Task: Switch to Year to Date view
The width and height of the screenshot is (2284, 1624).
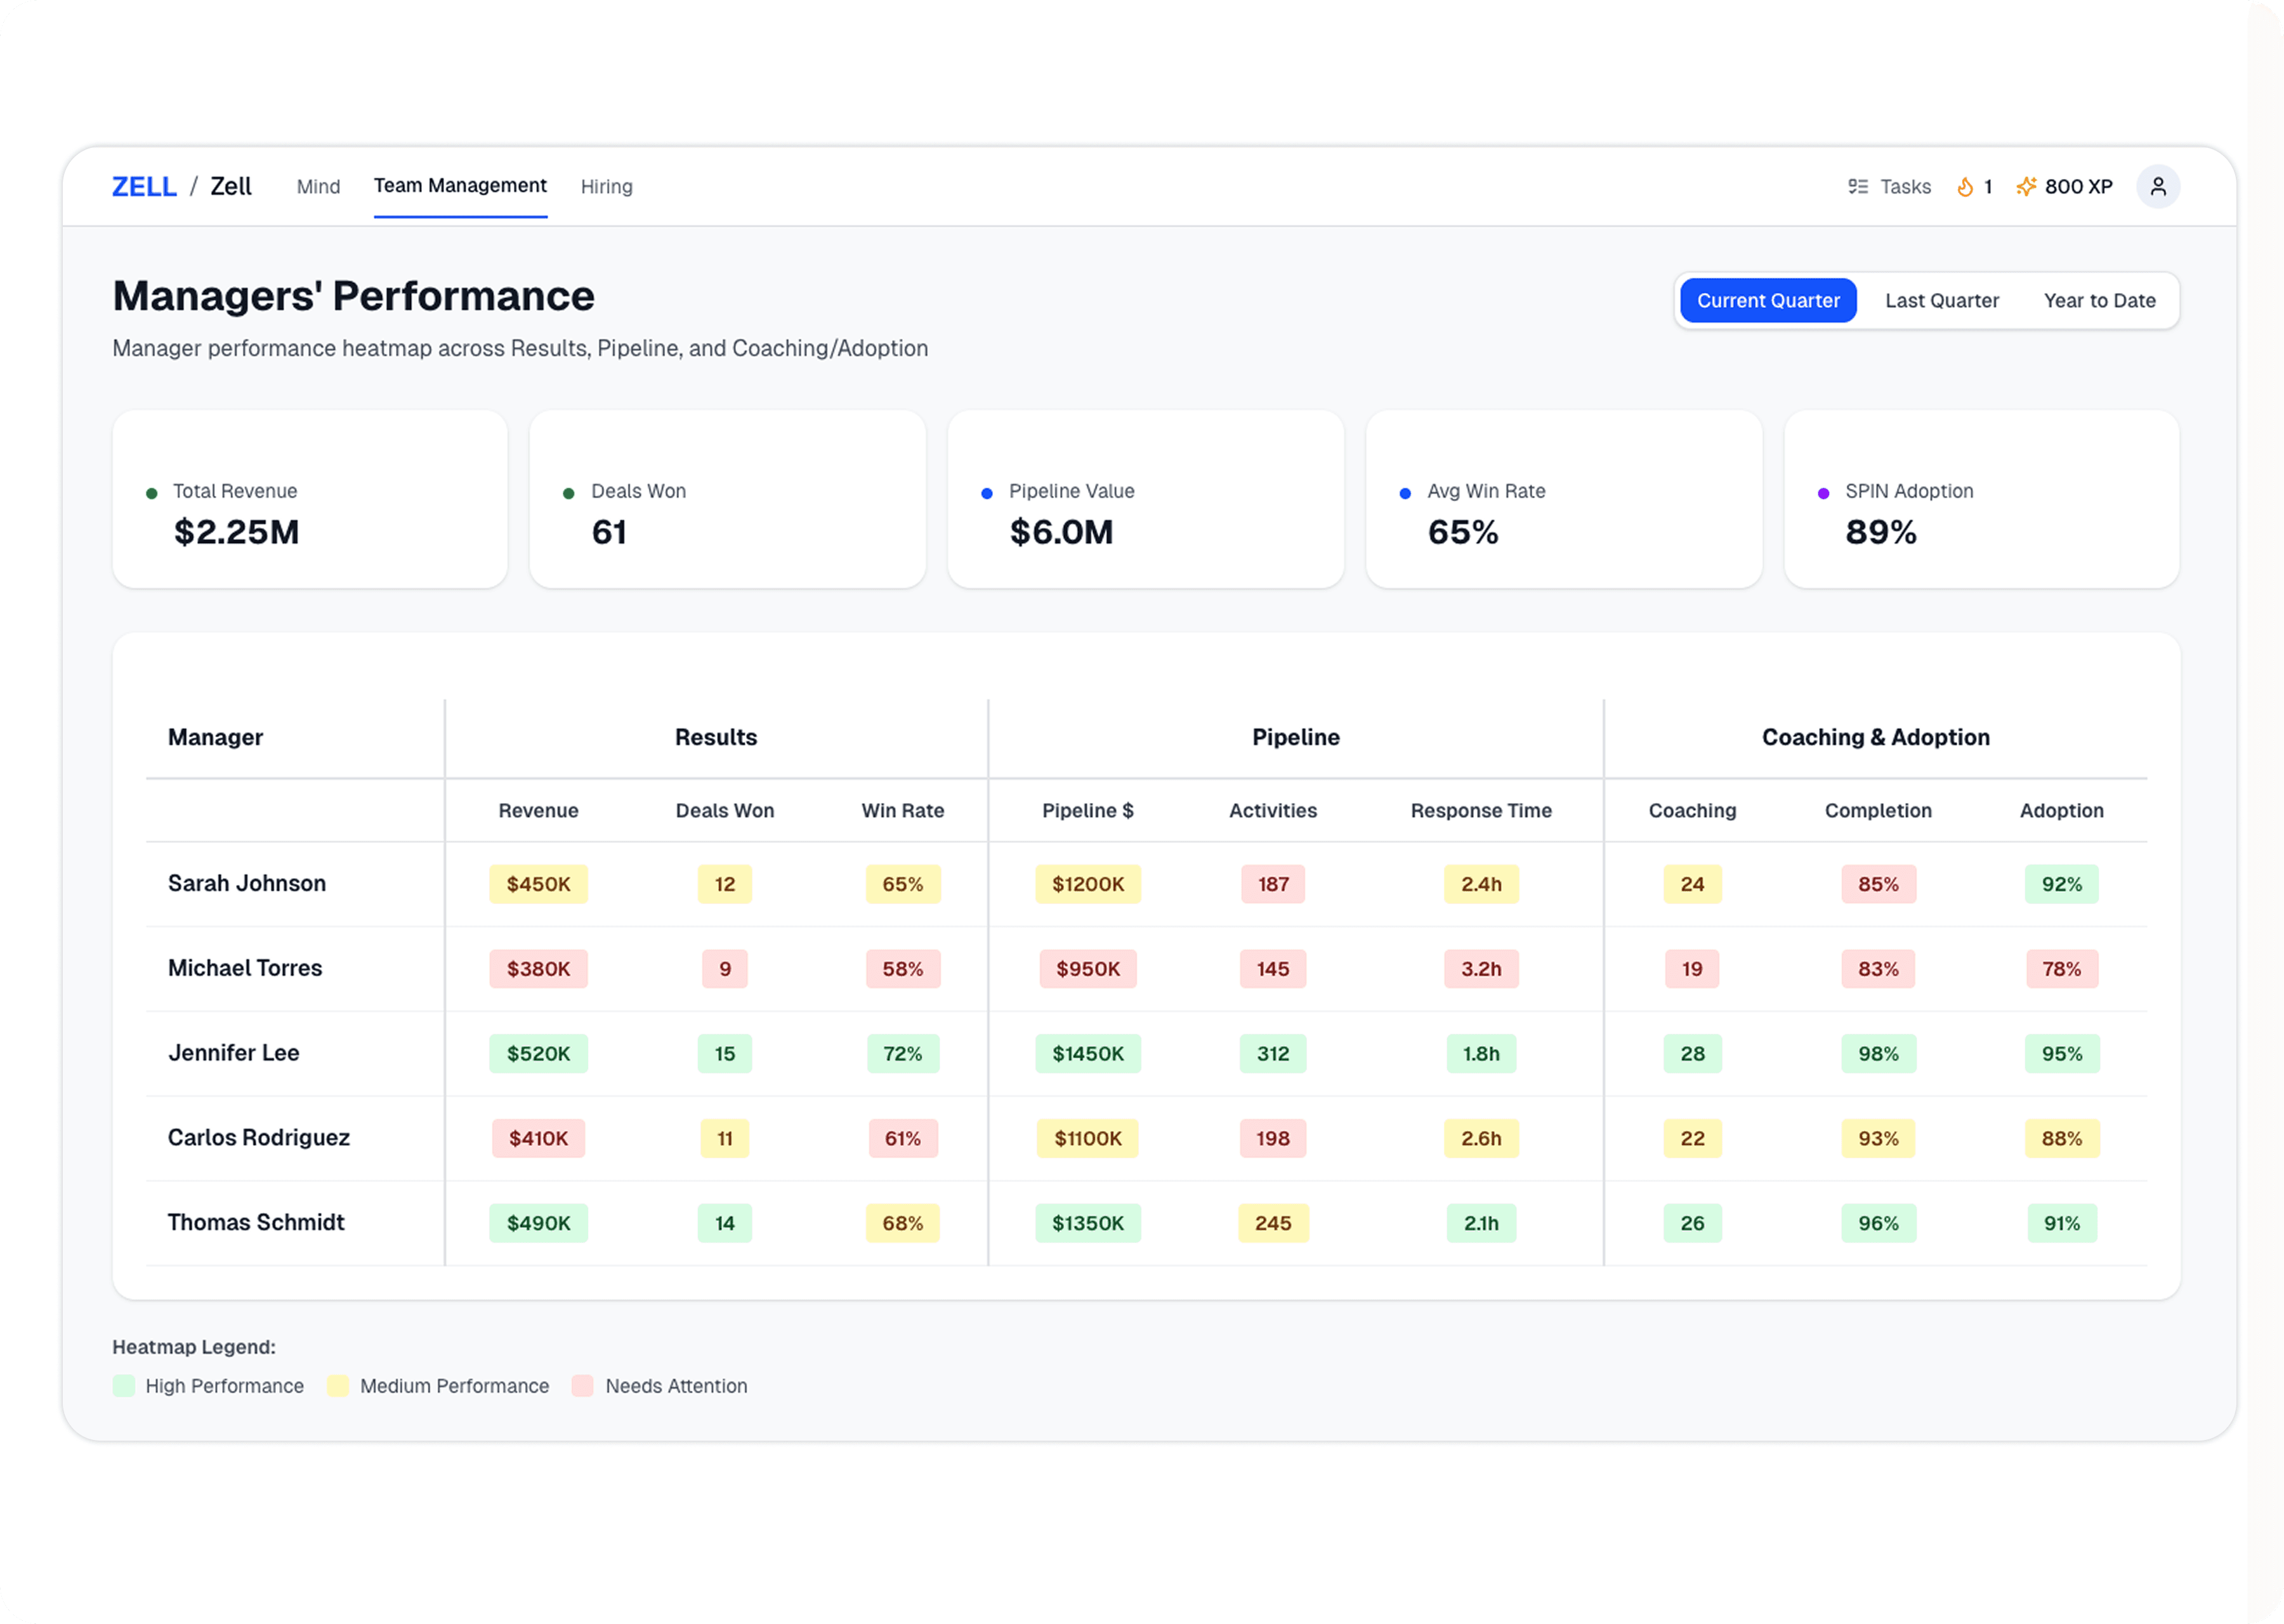Action: (x=2099, y=301)
